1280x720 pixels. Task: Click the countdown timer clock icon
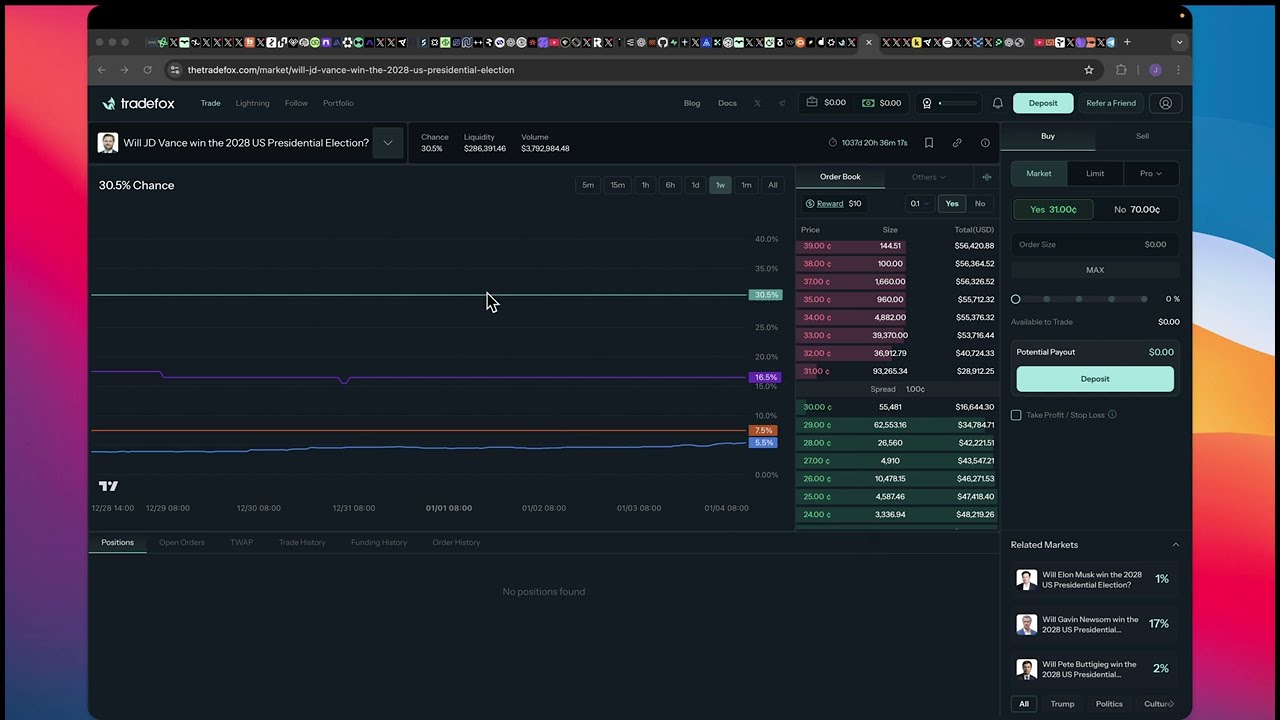833,143
